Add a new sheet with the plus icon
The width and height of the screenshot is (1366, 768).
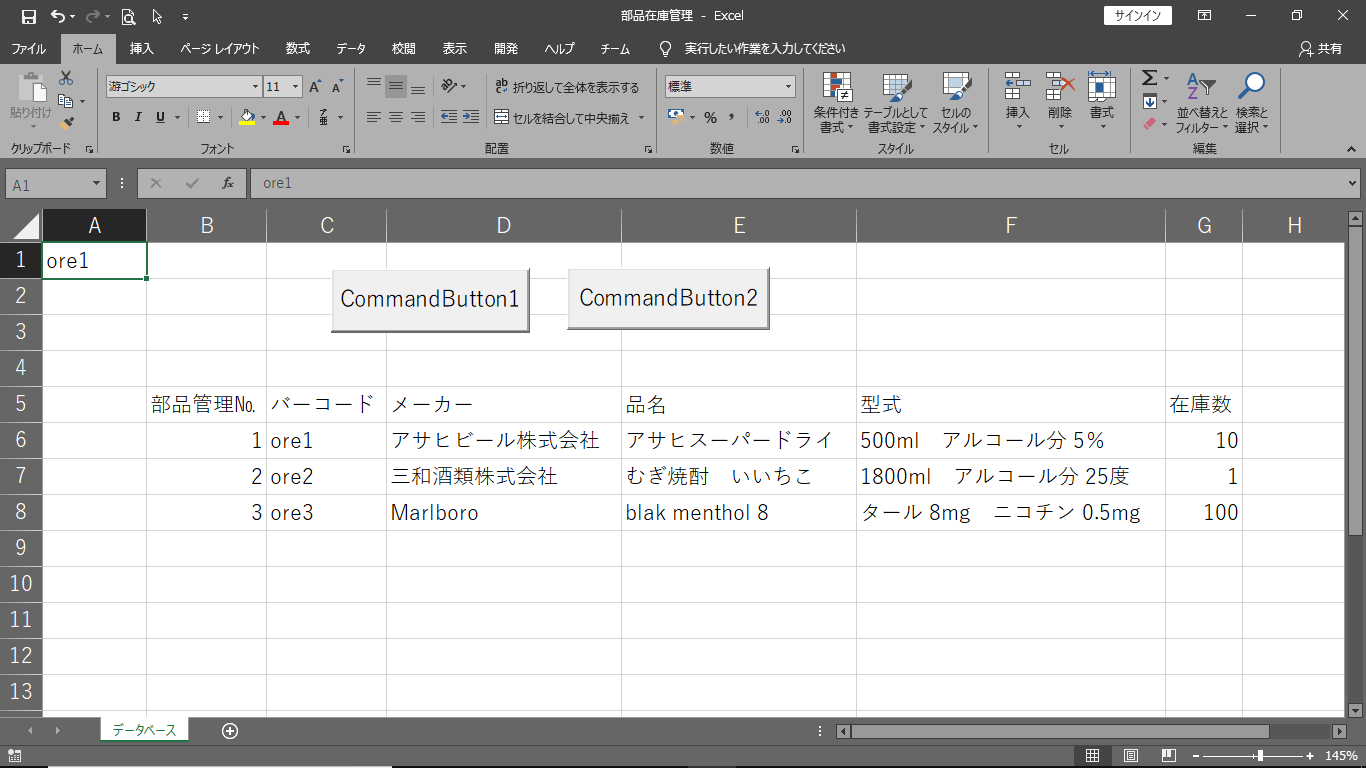[230, 731]
